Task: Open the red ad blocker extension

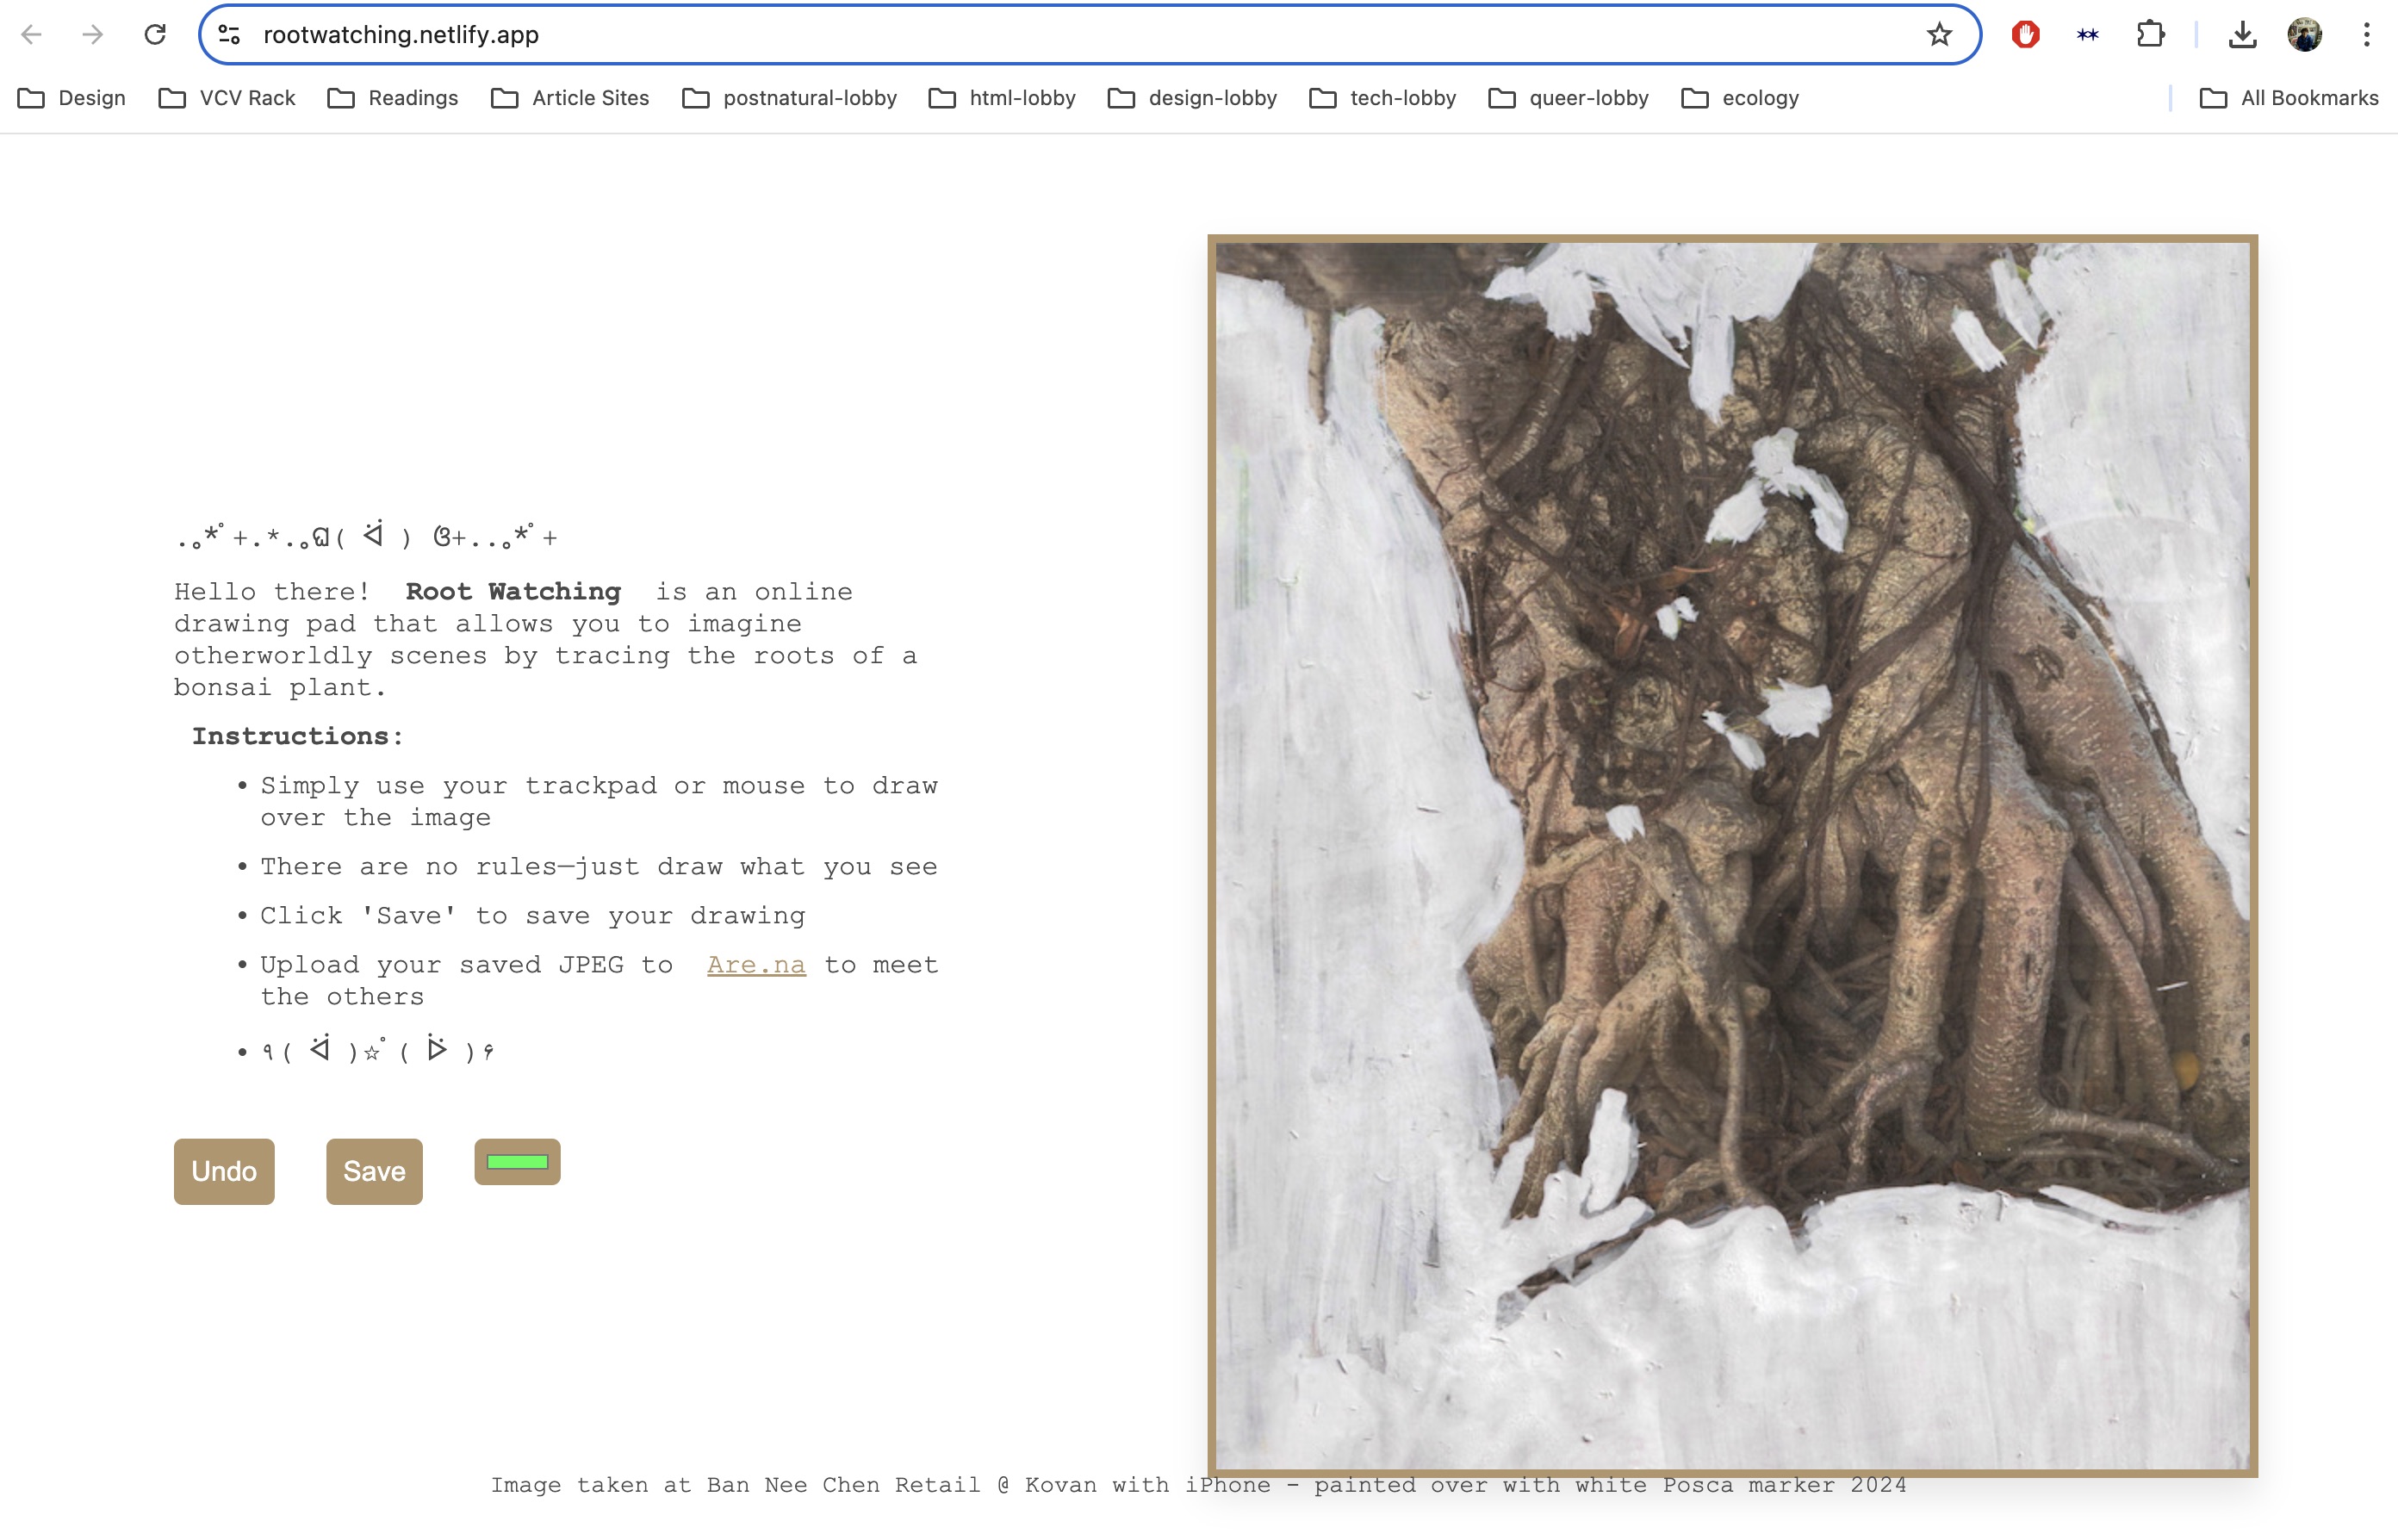Action: click(2025, 35)
